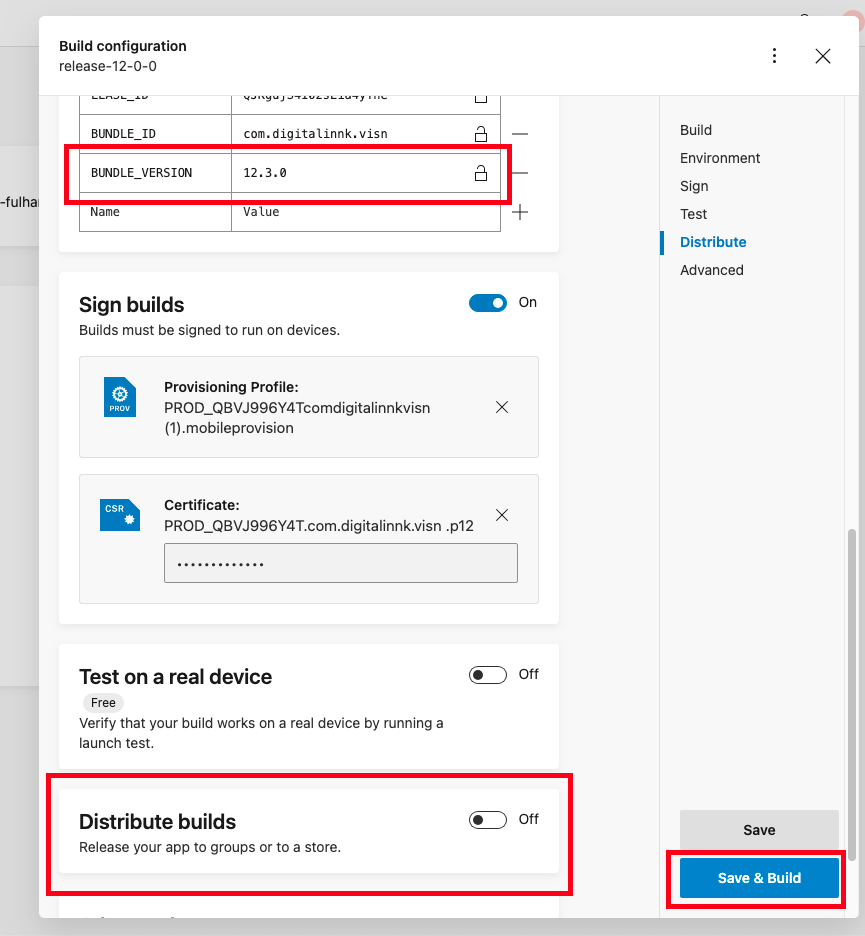Screen dimensions: 865x936
Task: Remove the provisioning profile file
Action: 502,407
